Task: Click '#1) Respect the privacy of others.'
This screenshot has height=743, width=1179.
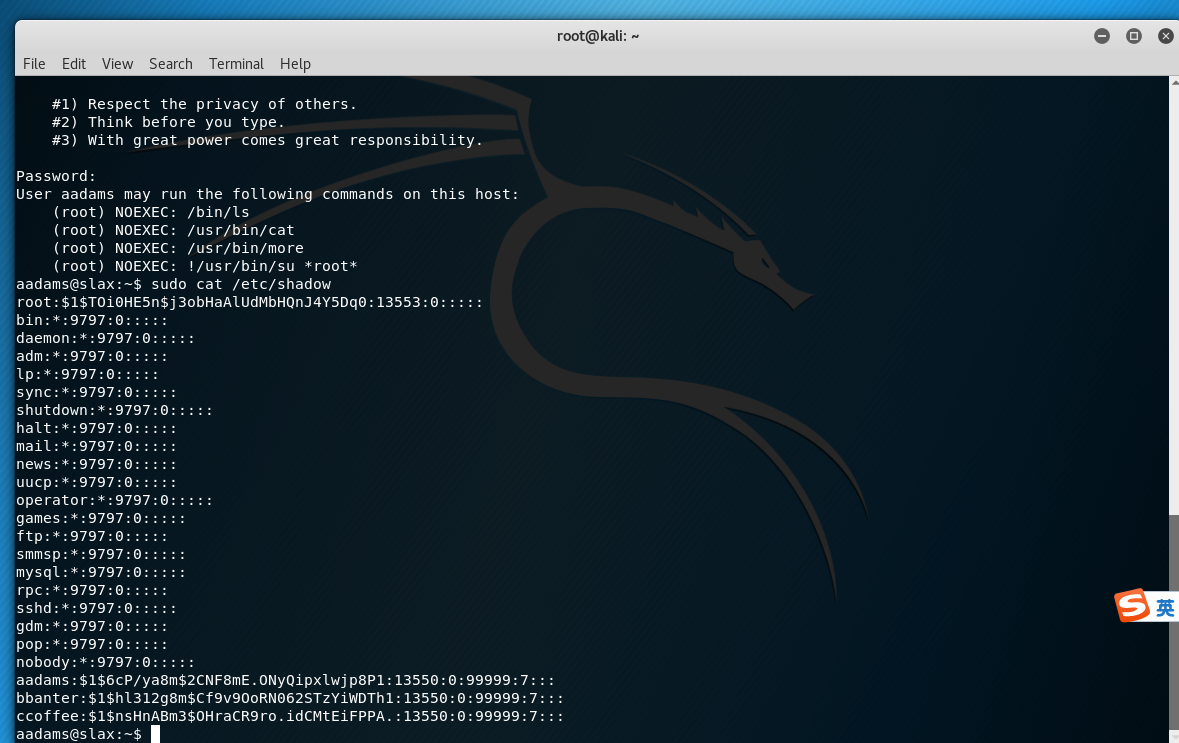Action: pos(205,105)
